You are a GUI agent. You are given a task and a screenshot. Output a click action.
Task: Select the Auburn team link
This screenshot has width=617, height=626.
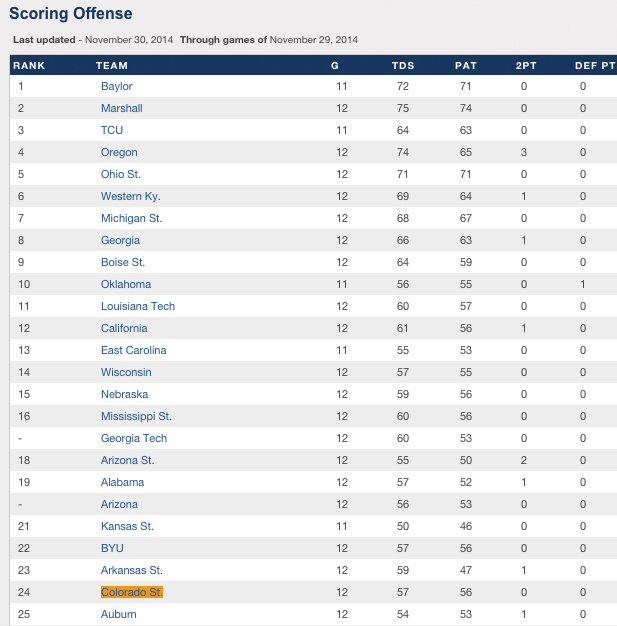[x=118, y=614]
